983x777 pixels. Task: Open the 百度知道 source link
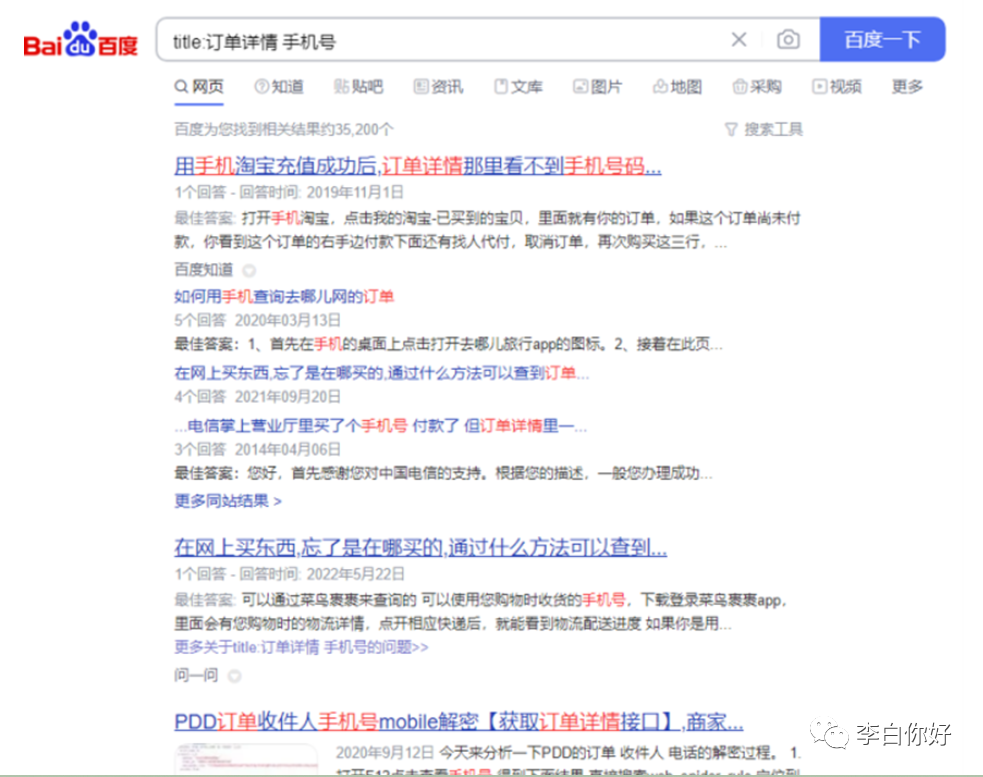[204, 270]
